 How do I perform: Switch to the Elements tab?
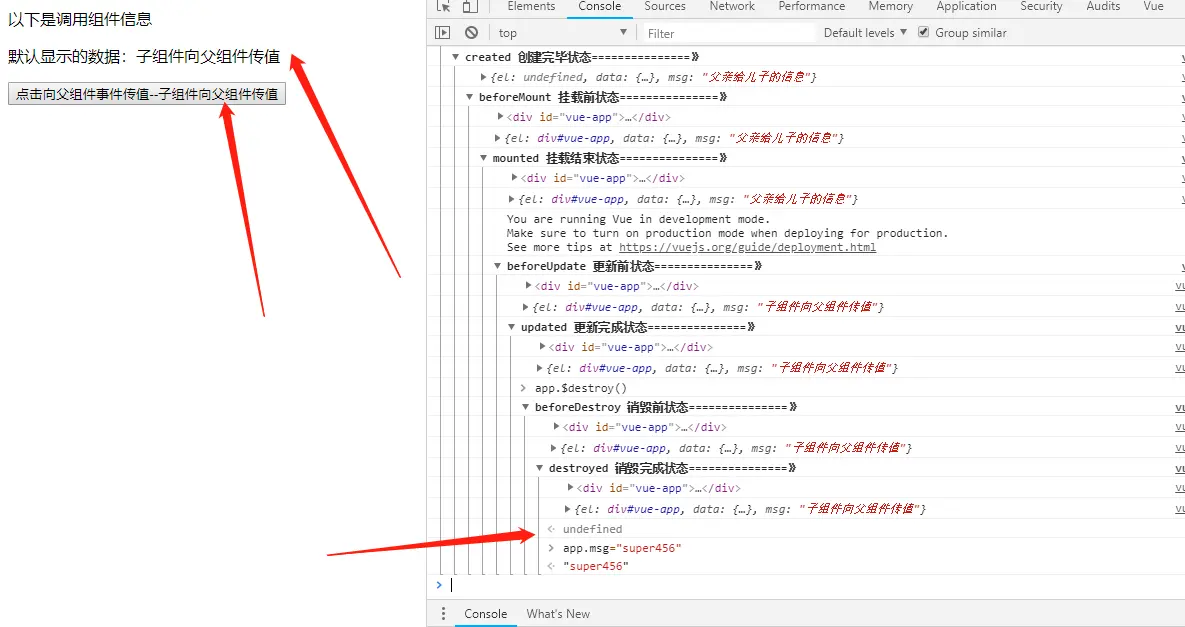coord(531,6)
